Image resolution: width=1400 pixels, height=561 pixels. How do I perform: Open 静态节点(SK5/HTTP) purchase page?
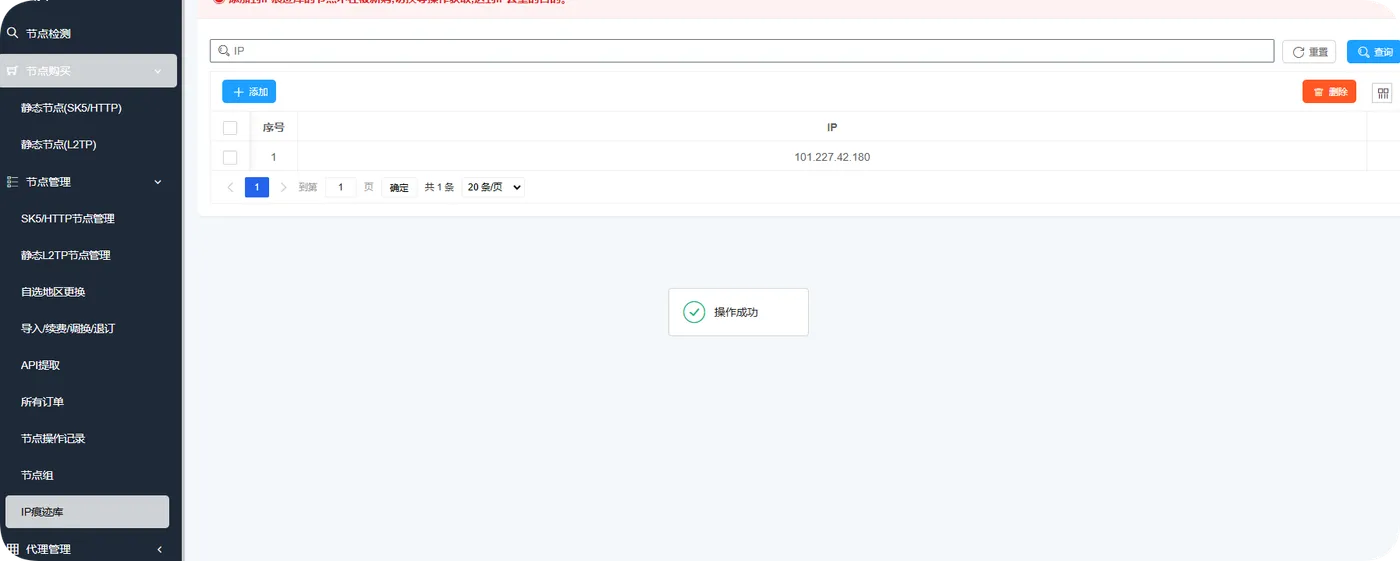pyautogui.click(x=71, y=108)
